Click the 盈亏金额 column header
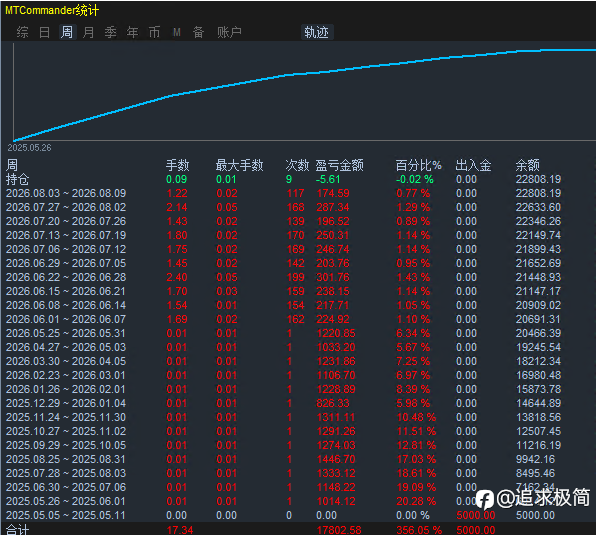Image resolution: width=596 pixels, height=535 pixels. pyautogui.click(x=339, y=165)
